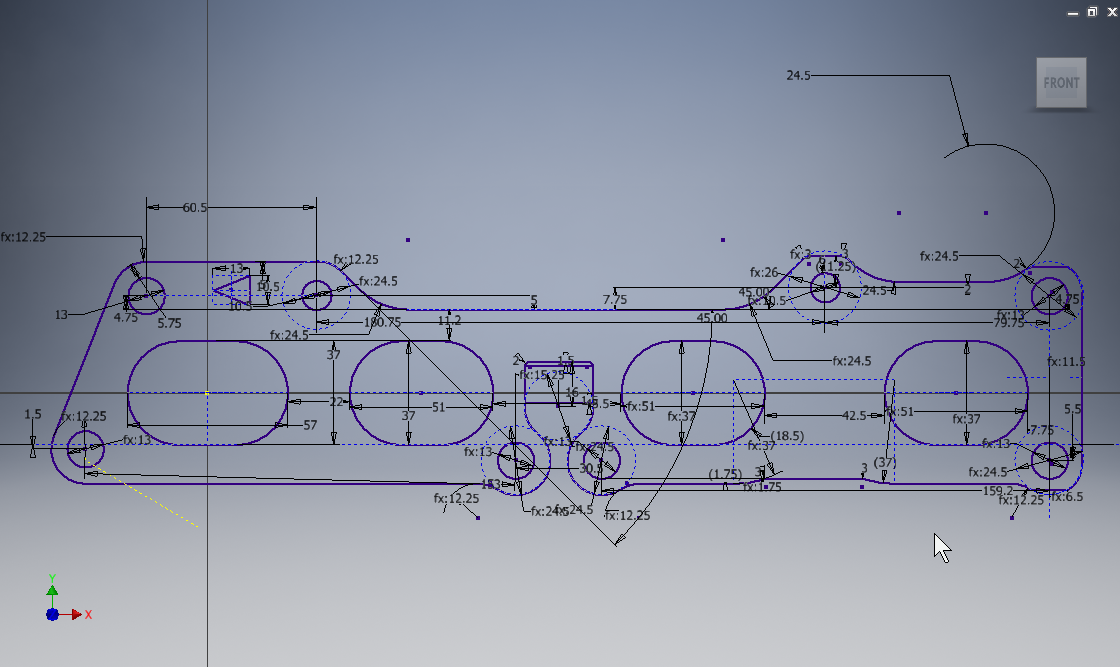Select the 180.75 dimension text
The image size is (1120, 667).
click(382, 323)
